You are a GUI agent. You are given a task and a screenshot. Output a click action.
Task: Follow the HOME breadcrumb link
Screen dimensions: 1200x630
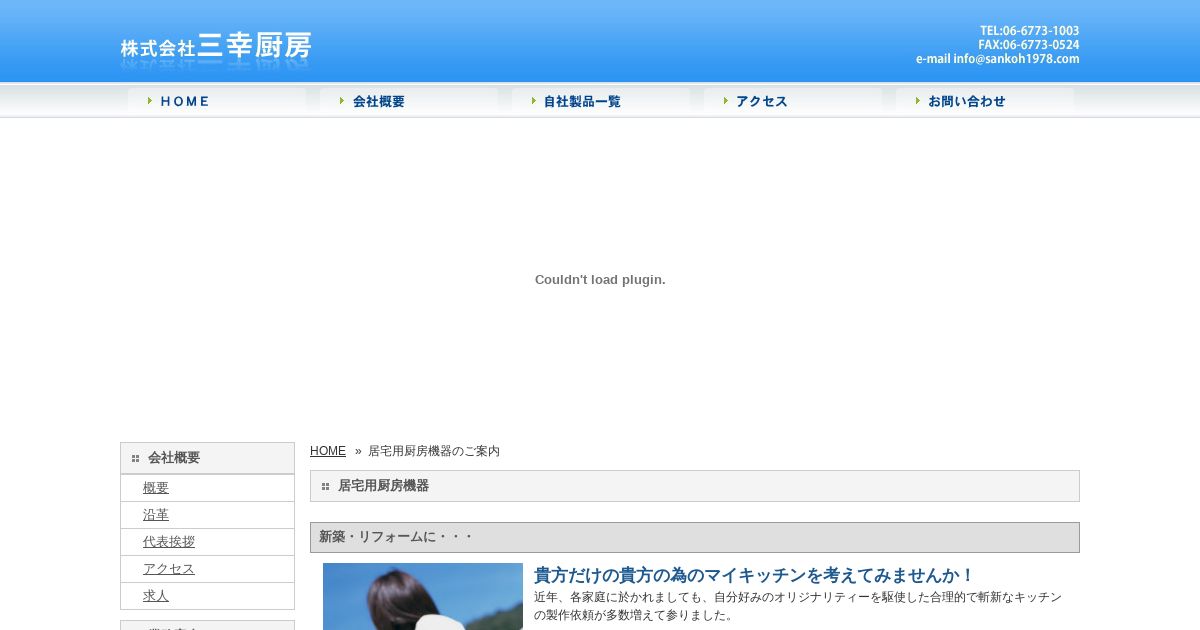[x=328, y=451]
